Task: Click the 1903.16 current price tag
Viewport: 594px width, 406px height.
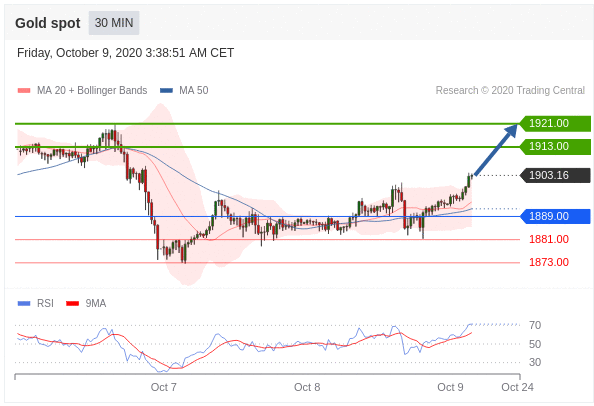Action: coord(555,175)
